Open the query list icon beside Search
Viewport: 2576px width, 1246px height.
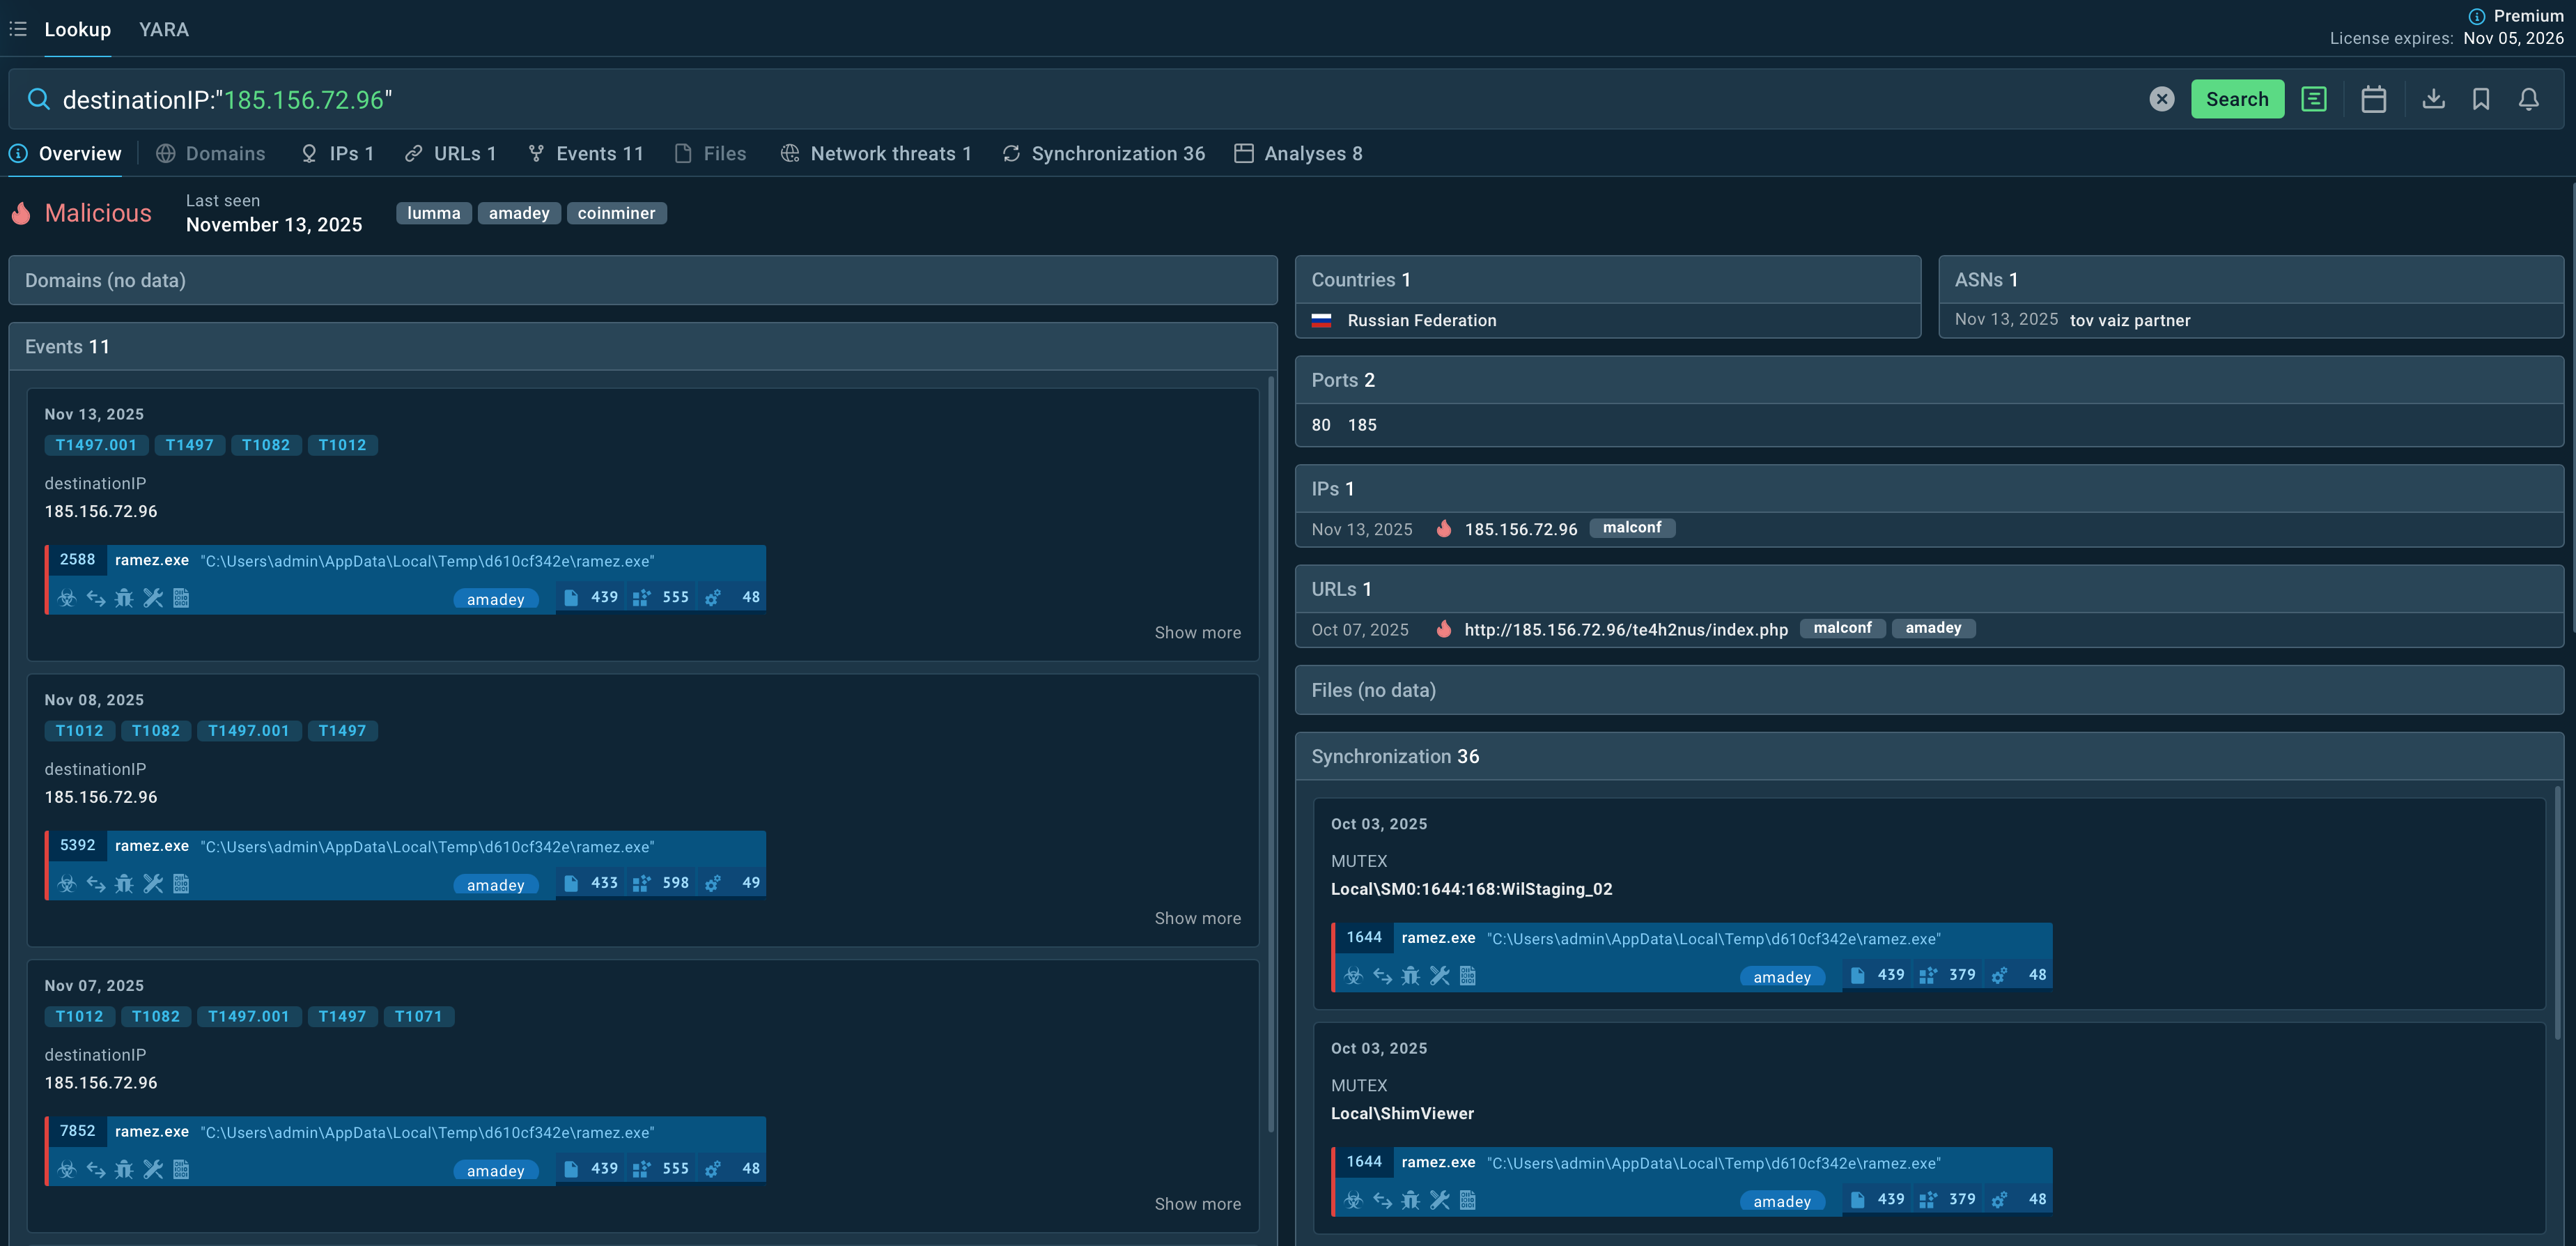[2313, 99]
